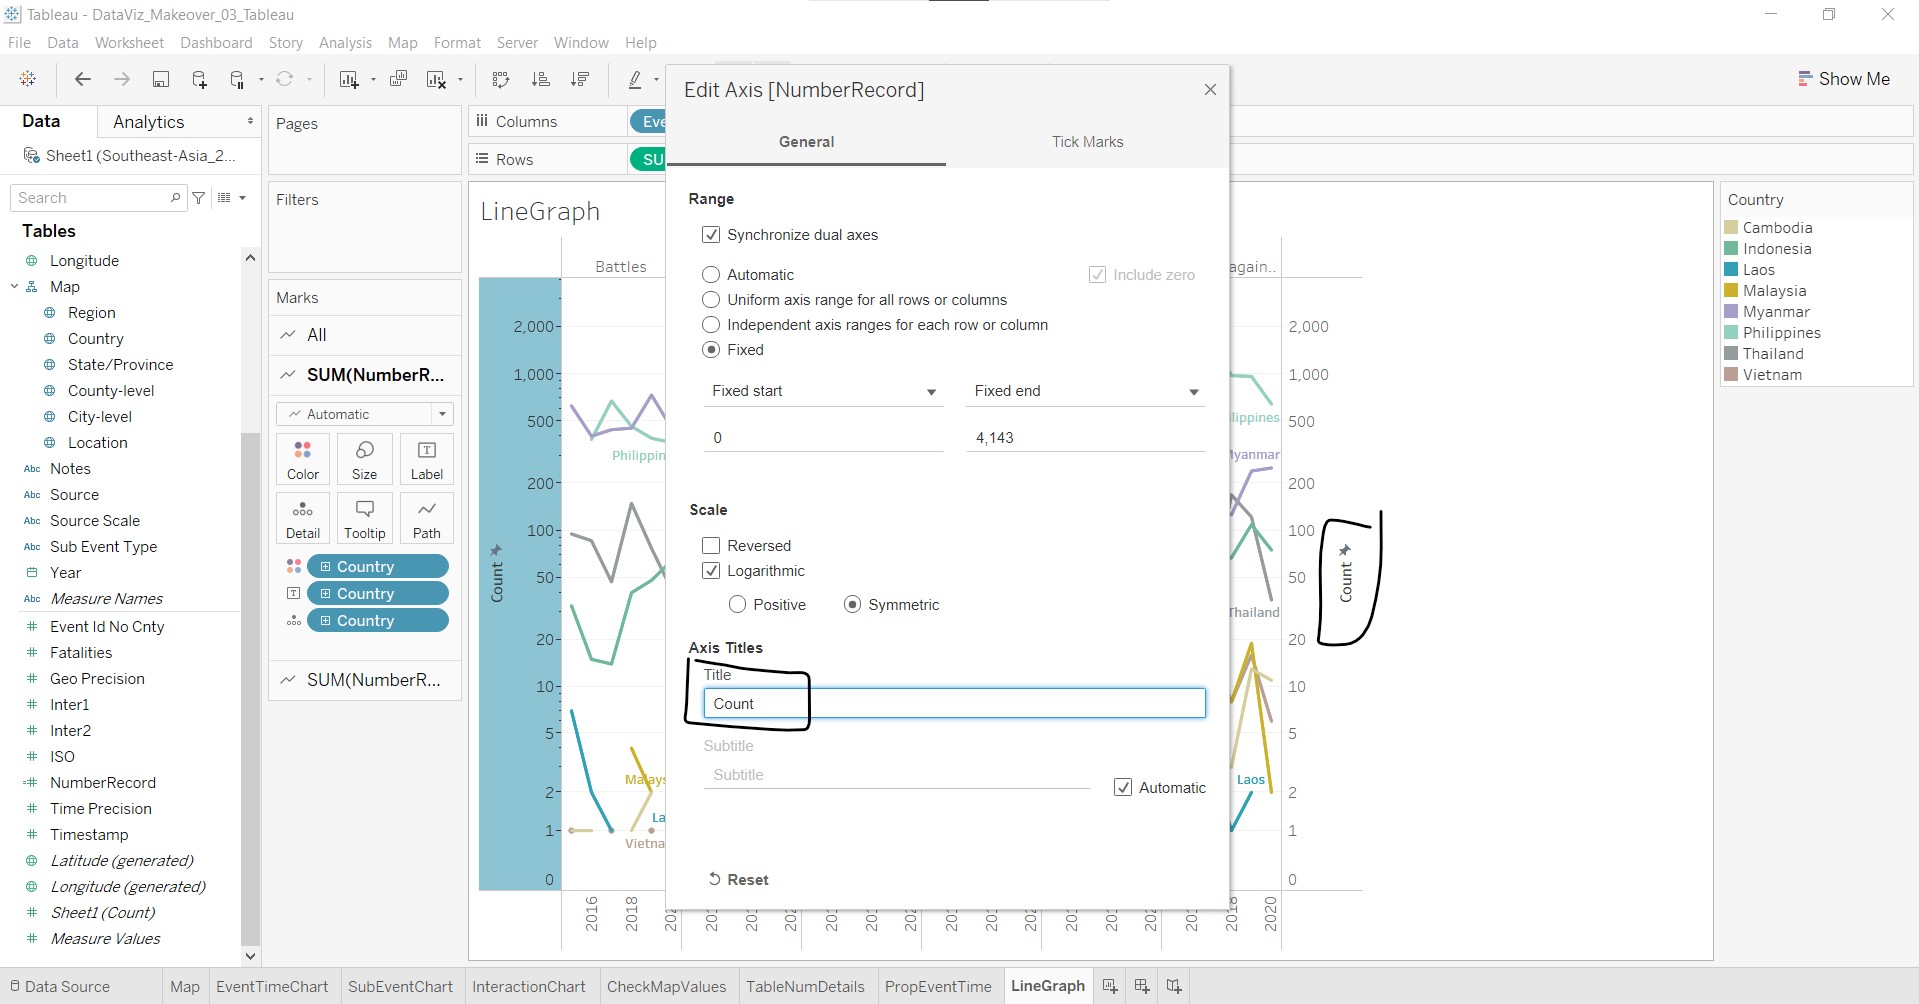Click the Save workbook toolbar icon
The width and height of the screenshot is (1919, 1004).
[160, 80]
